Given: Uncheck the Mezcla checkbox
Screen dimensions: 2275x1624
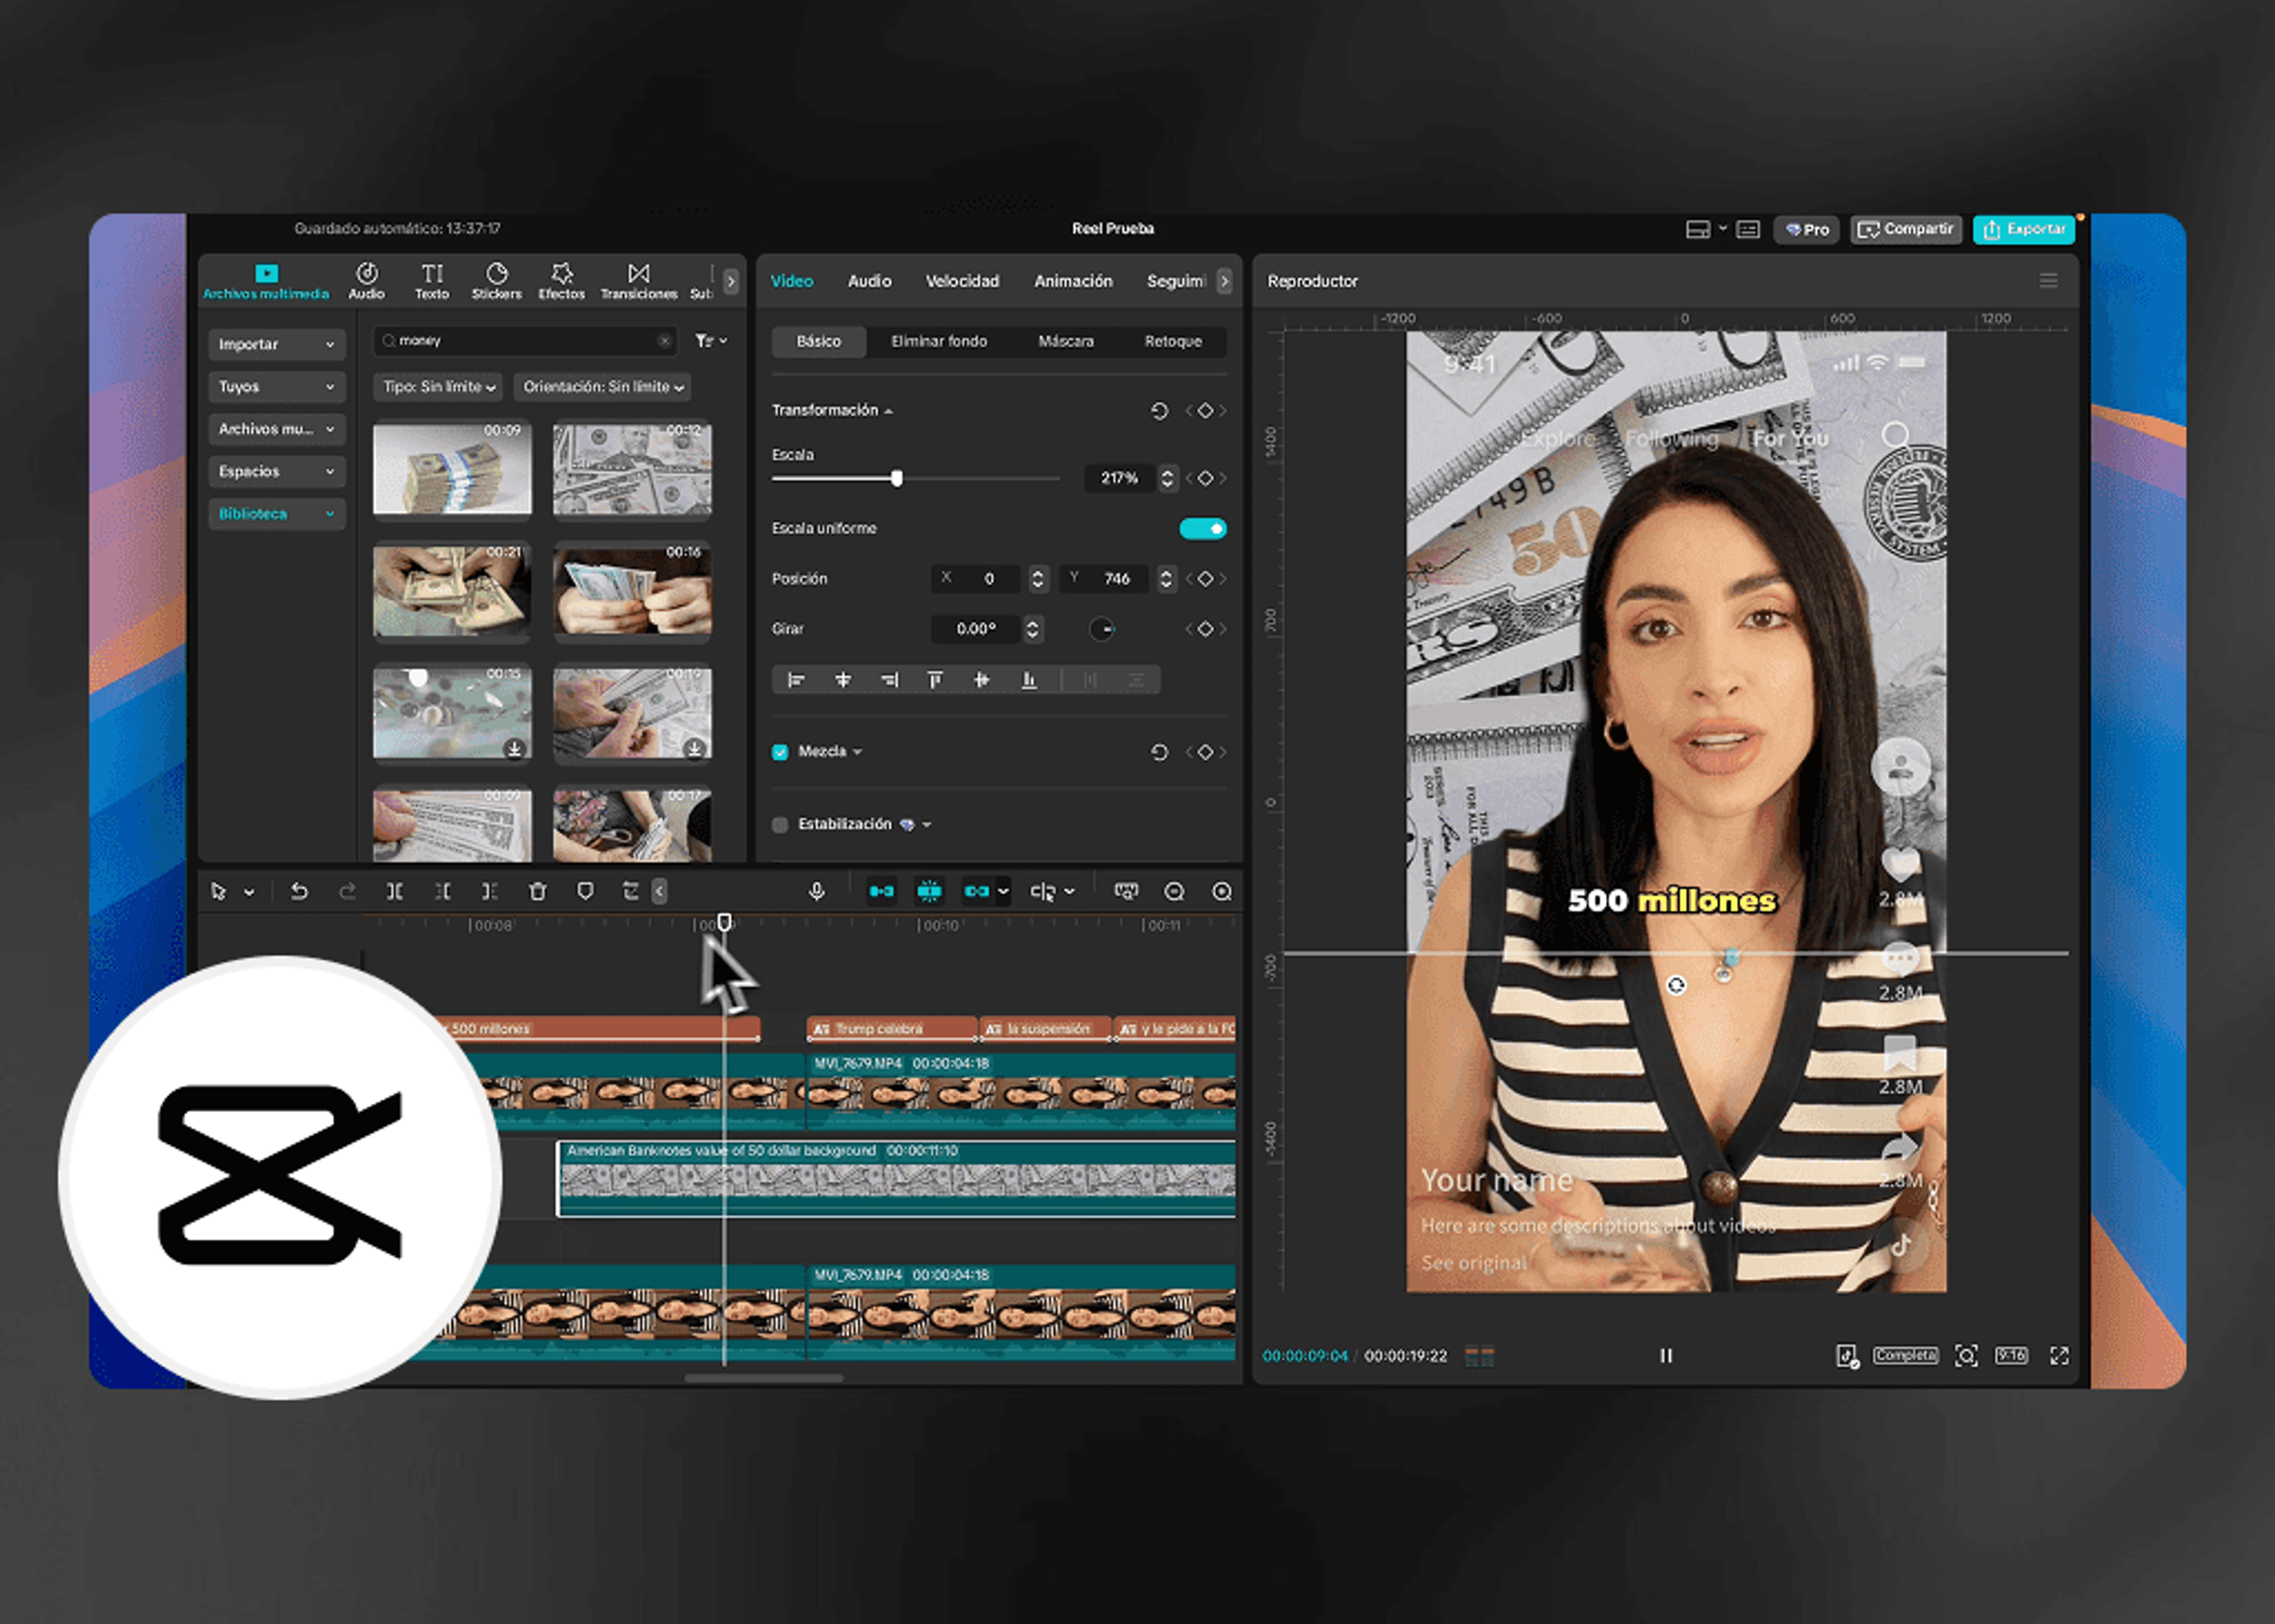Looking at the screenshot, I should click(780, 752).
